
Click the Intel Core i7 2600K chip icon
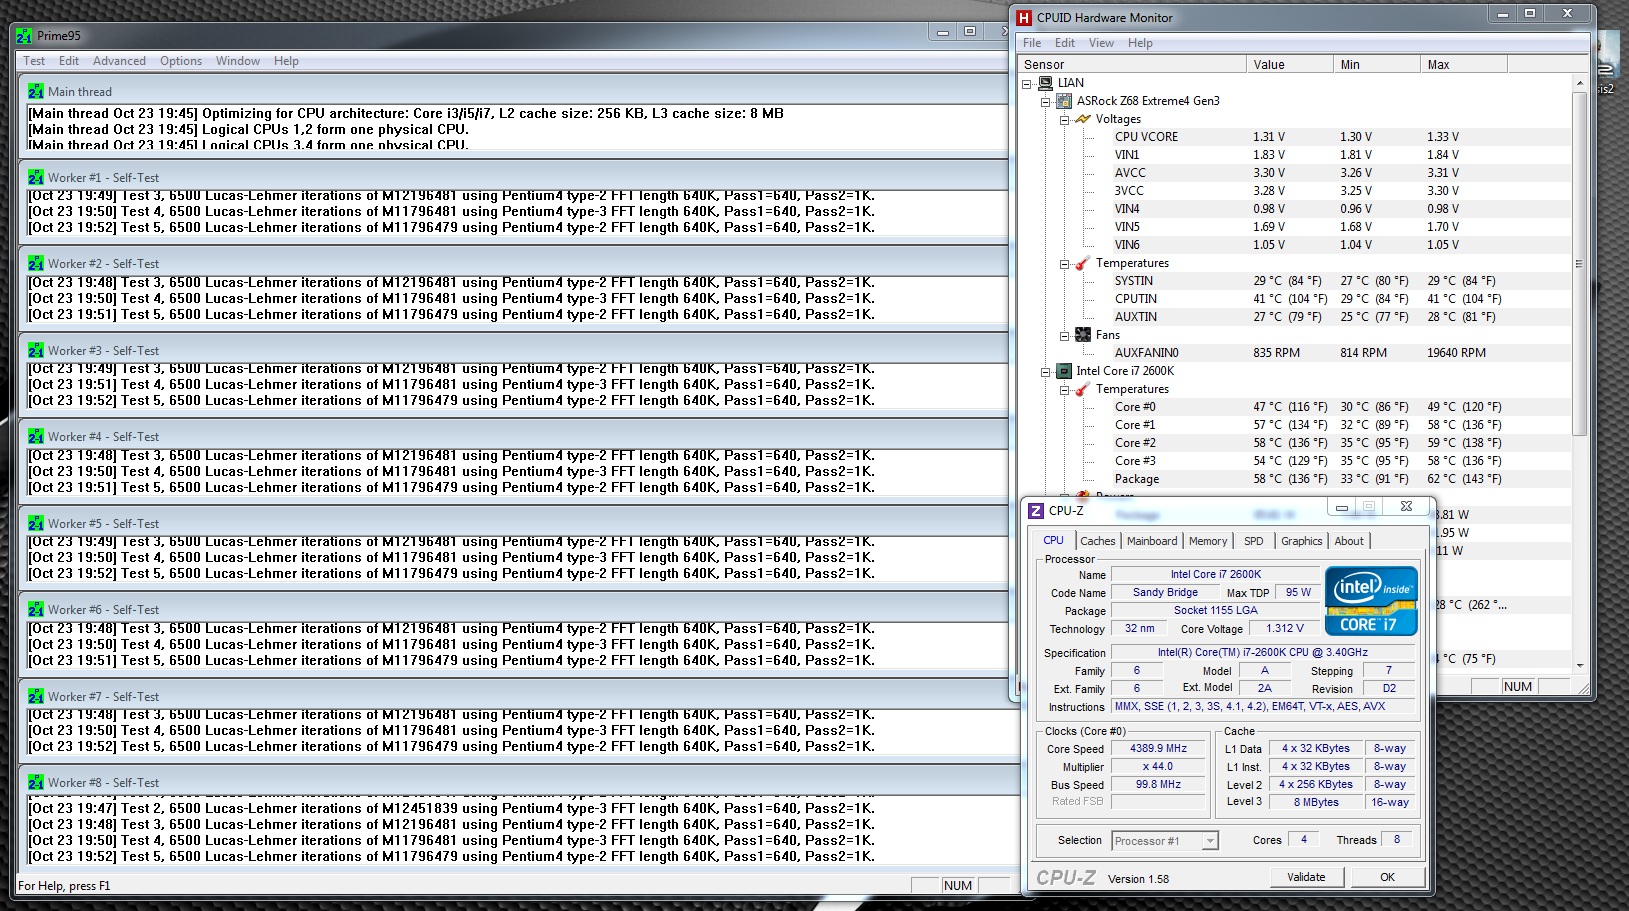[x=1064, y=371]
